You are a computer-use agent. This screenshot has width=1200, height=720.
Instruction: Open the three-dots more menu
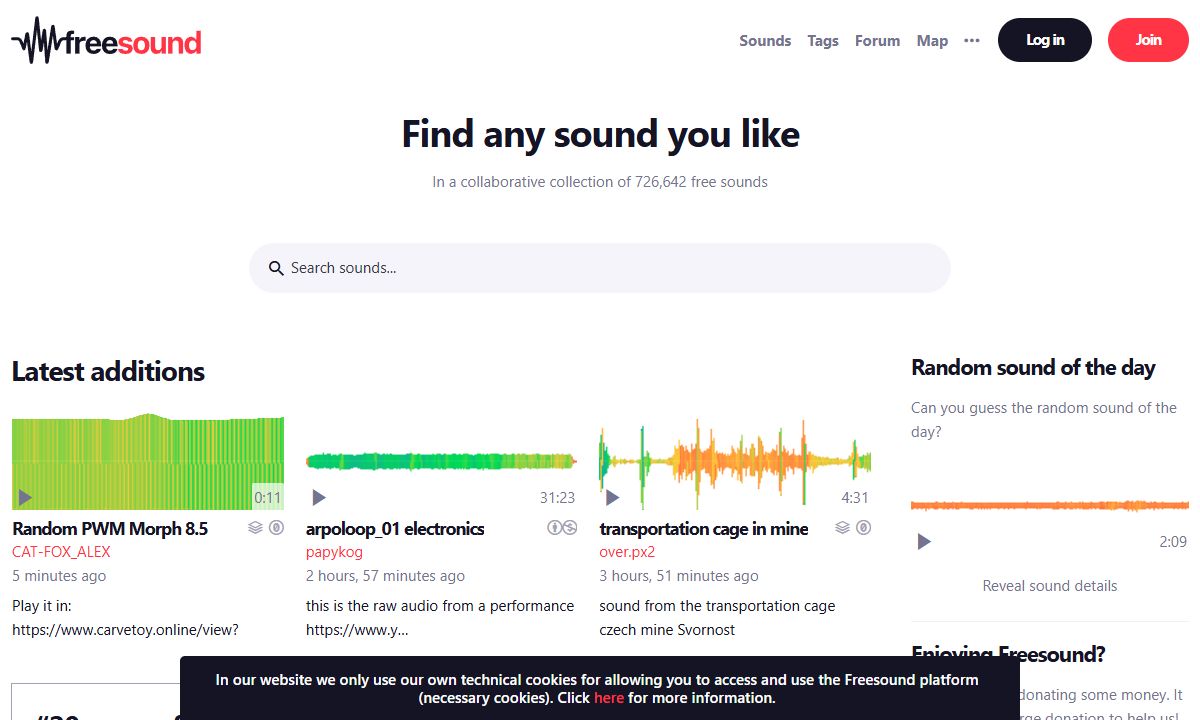(972, 41)
